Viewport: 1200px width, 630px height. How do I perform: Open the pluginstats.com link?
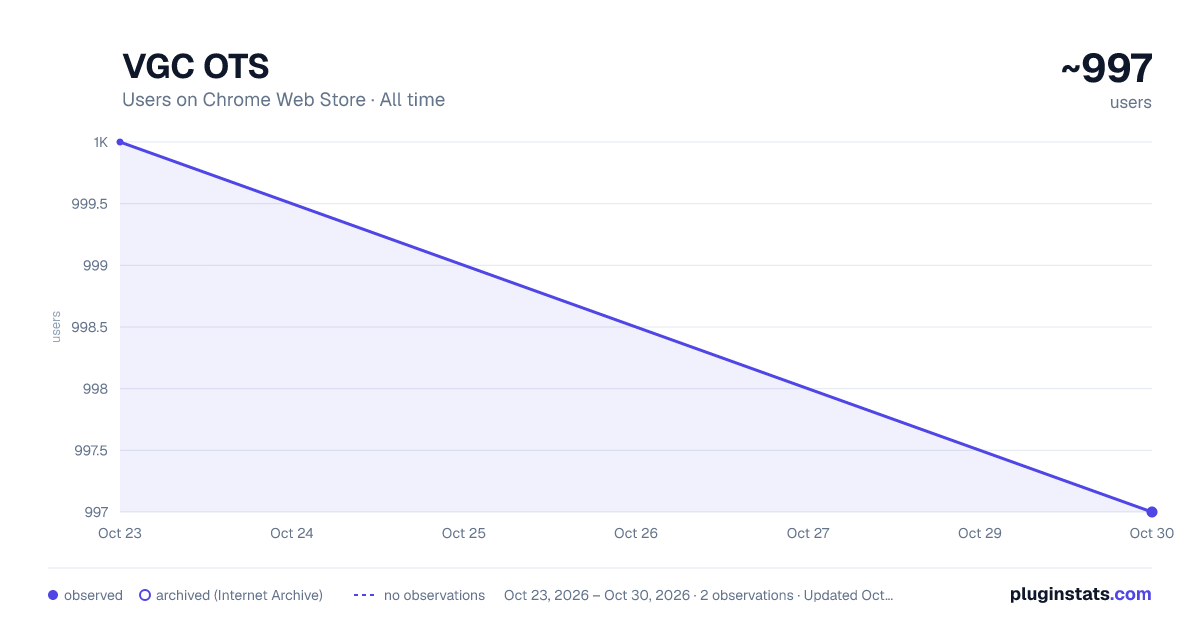(1080, 594)
